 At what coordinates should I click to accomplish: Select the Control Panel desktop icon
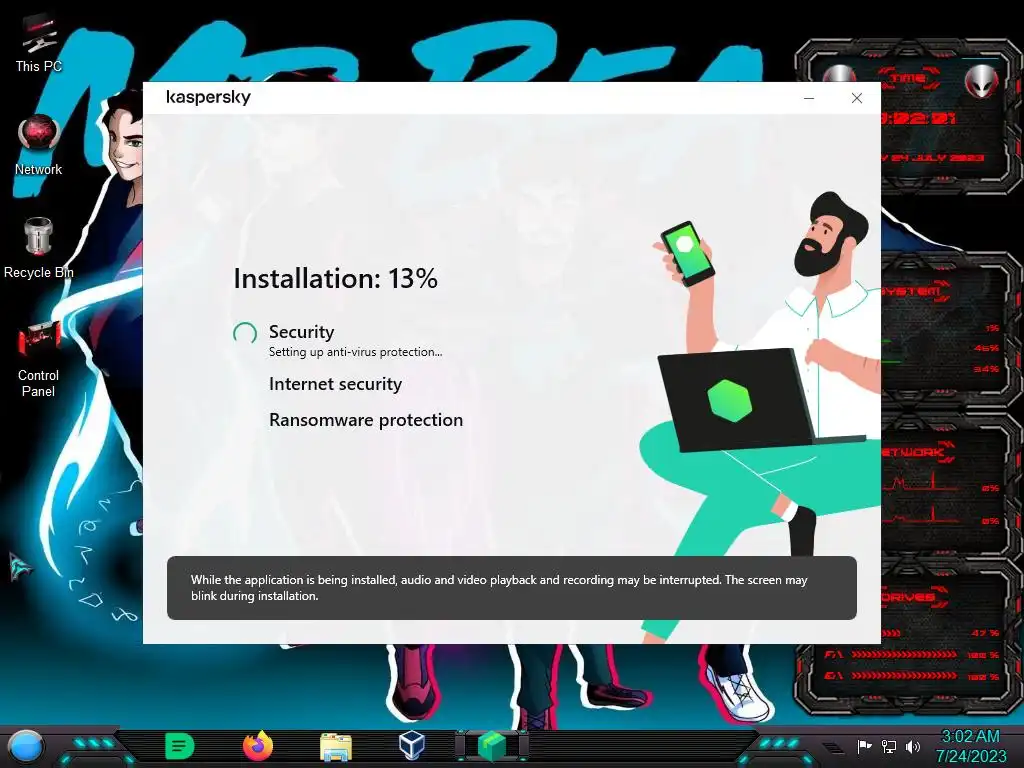click(x=39, y=360)
